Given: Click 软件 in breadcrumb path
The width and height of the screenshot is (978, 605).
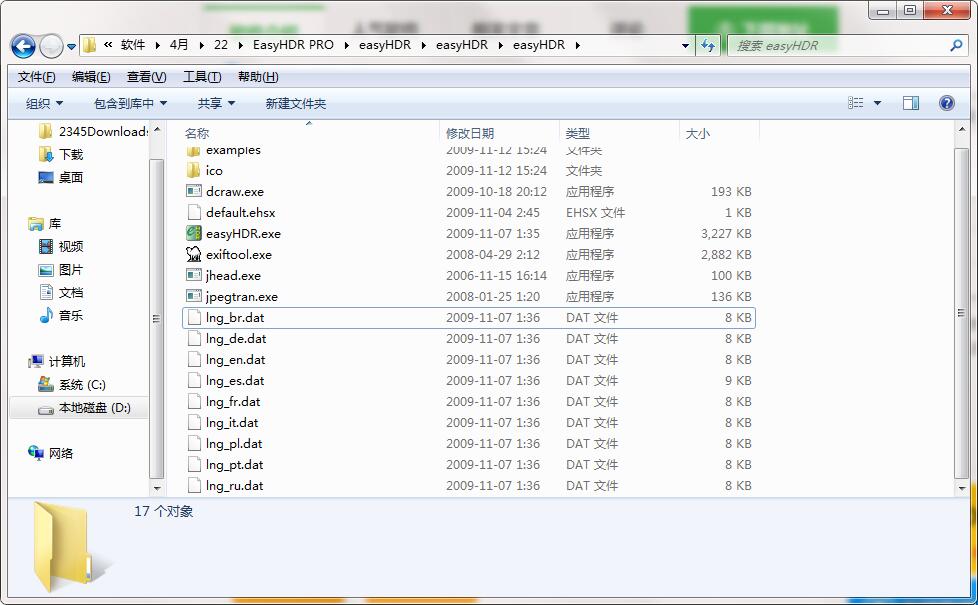Looking at the screenshot, I should coord(133,45).
